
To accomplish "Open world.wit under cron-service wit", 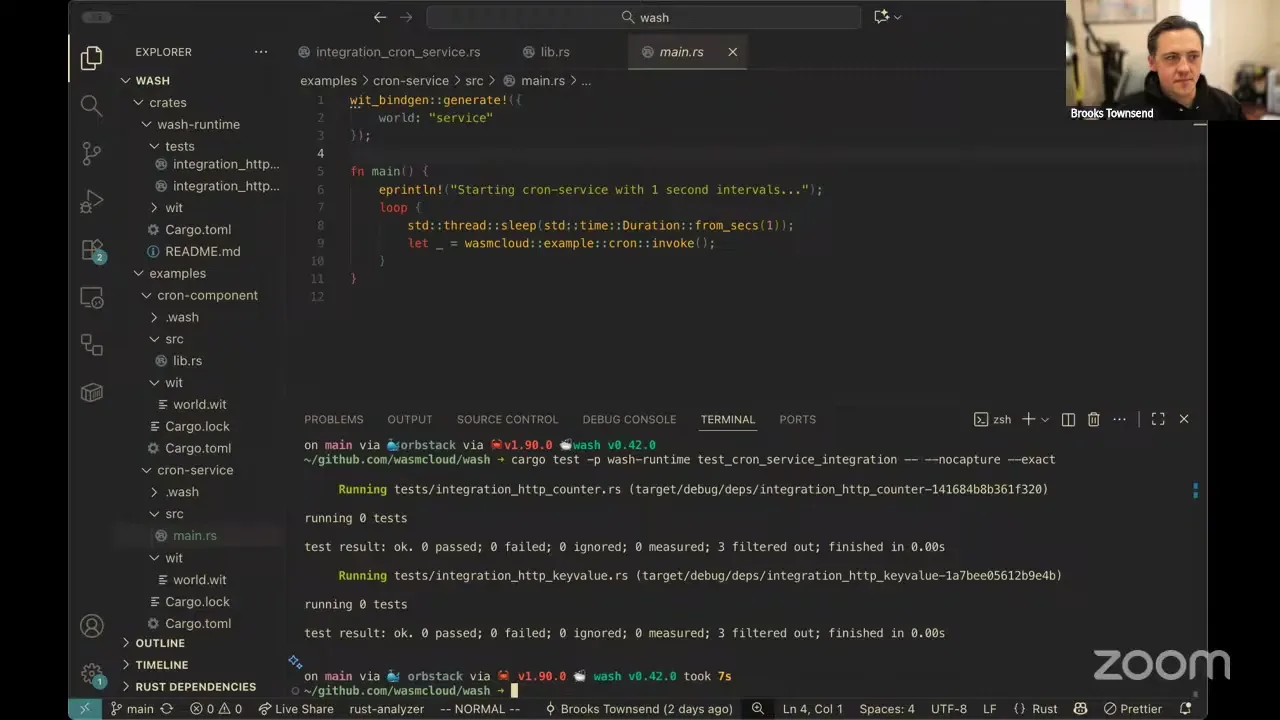I will coord(199,580).
